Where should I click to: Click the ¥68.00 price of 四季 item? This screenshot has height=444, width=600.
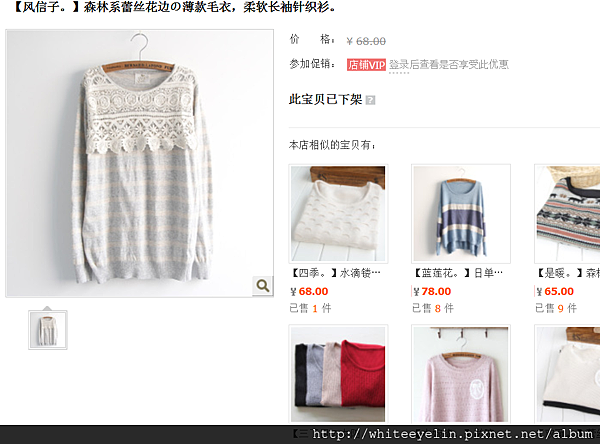click(x=309, y=292)
